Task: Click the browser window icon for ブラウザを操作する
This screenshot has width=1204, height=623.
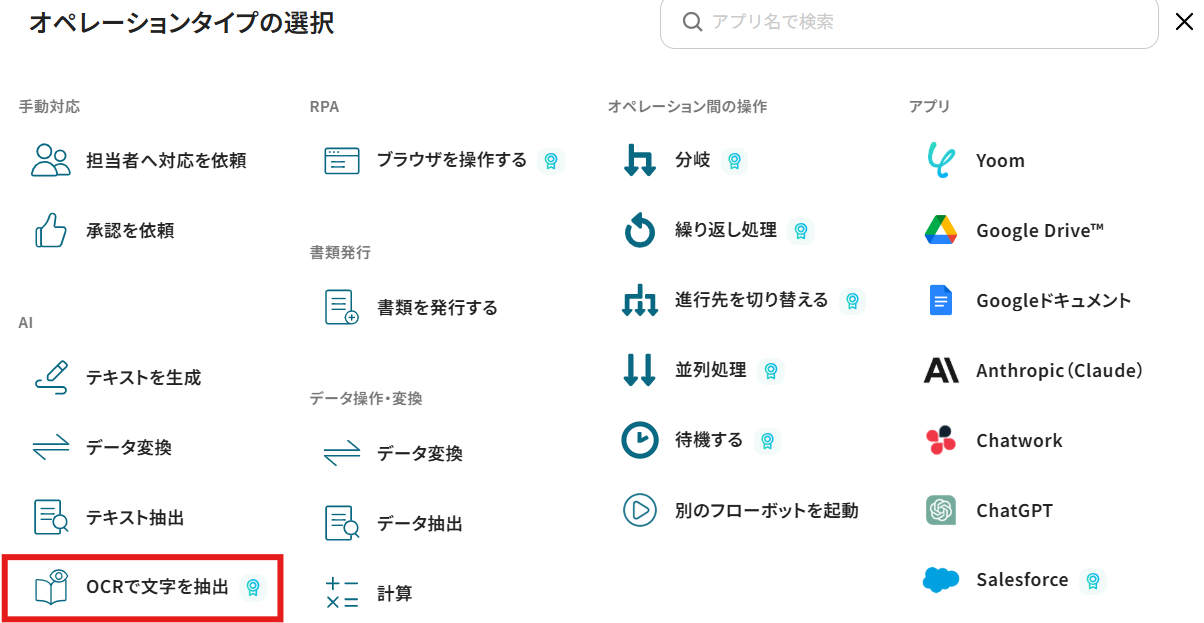Action: pyautogui.click(x=342, y=160)
